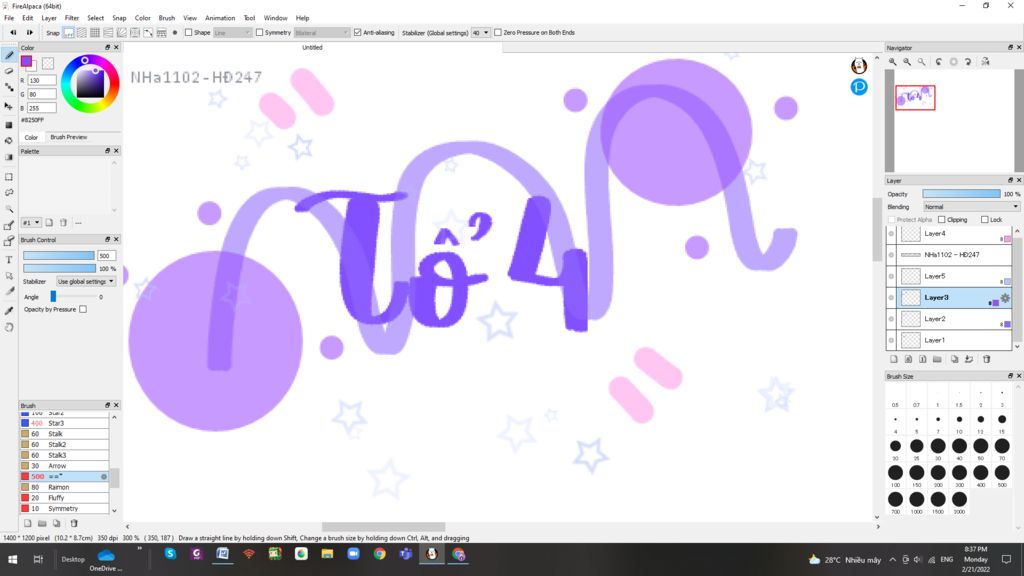1024x576 pixels.
Task: Select the Lasso tool
Action: (x=9, y=193)
